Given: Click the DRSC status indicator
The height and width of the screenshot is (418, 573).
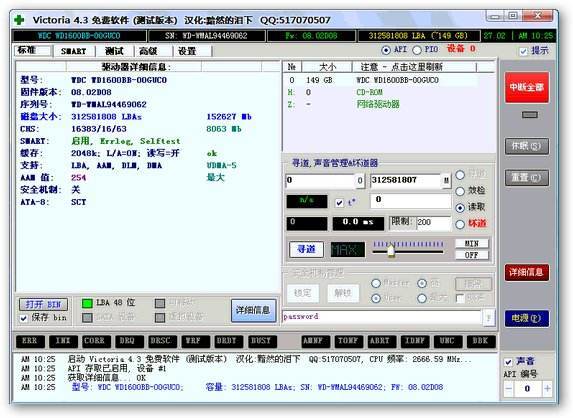Looking at the screenshot, I should pyautogui.click(x=163, y=341).
